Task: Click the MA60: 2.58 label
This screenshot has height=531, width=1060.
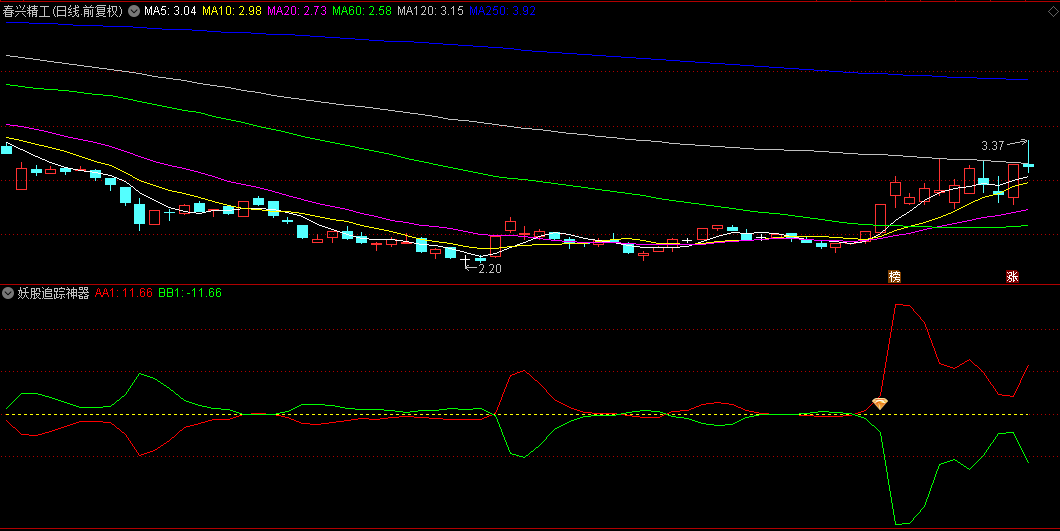Action: point(362,11)
